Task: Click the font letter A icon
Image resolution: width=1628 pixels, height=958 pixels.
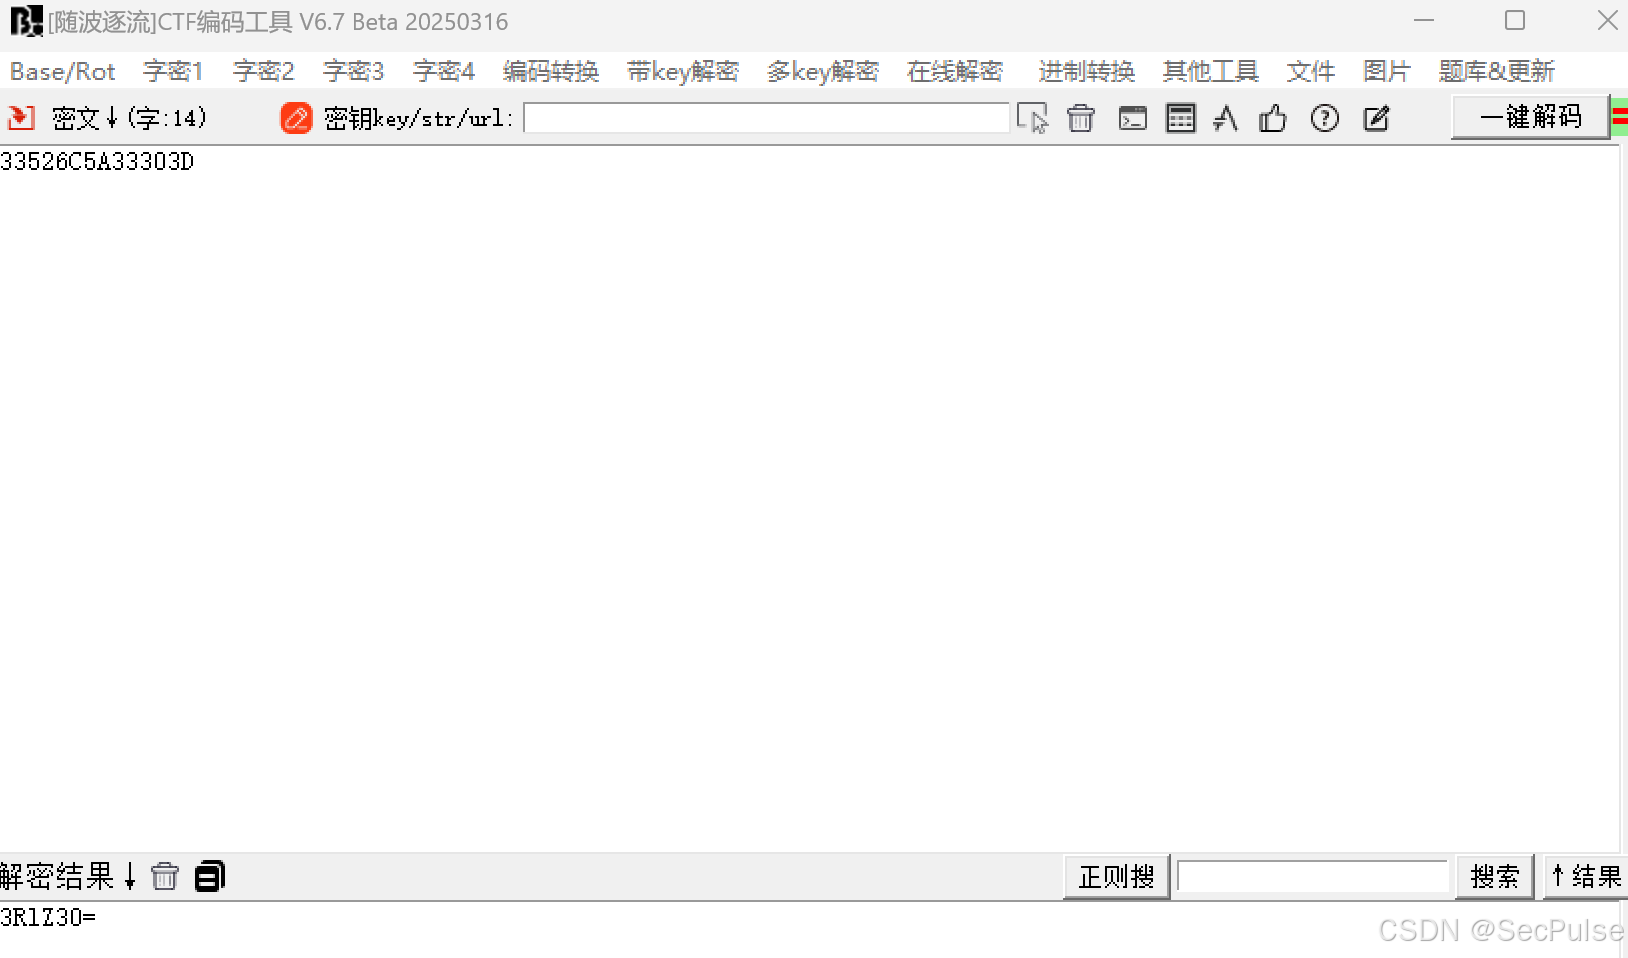Action: (x=1226, y=118)
